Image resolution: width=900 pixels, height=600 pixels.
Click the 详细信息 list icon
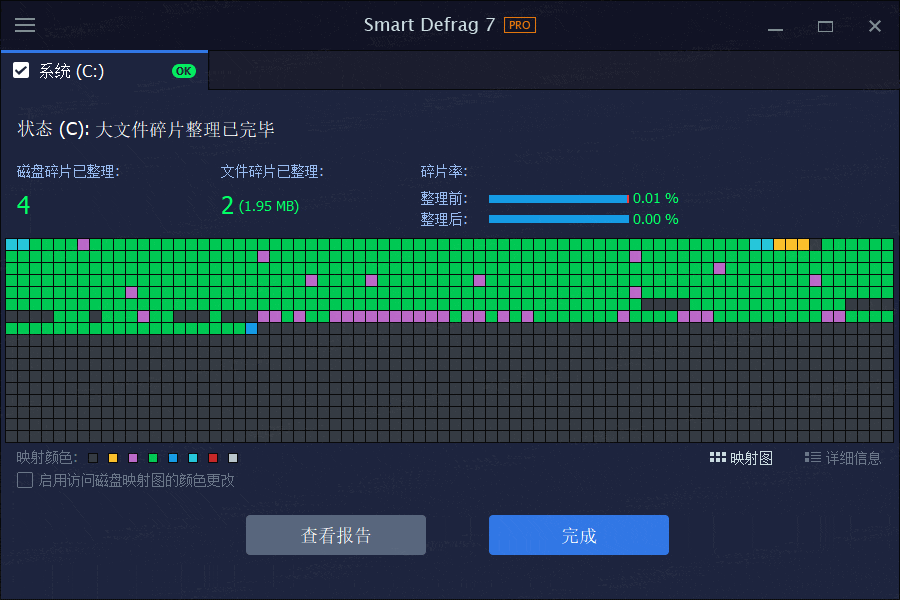tap(812, 458)
